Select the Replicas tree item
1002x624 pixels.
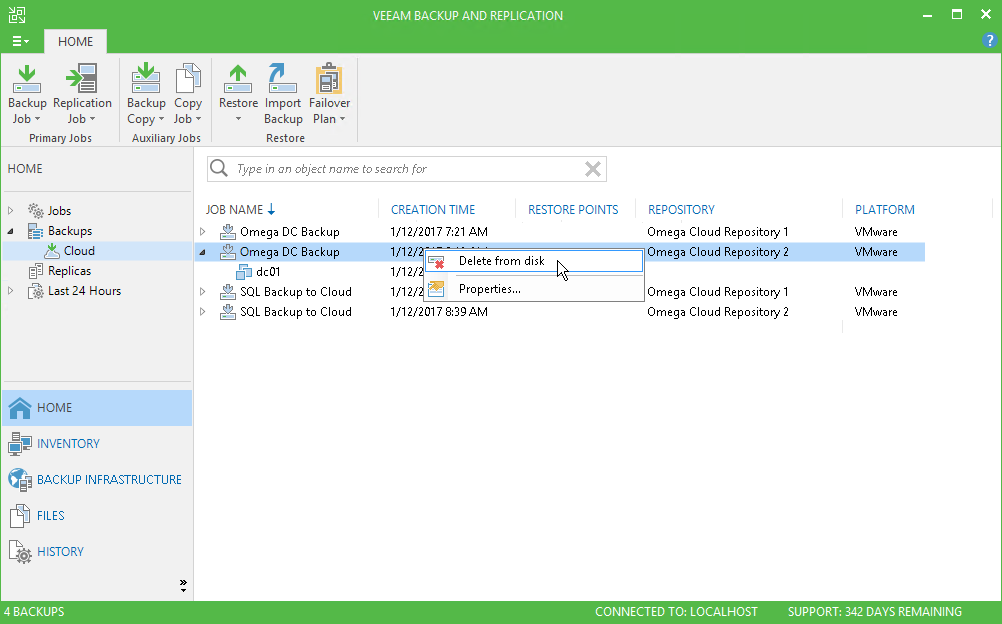70,271
